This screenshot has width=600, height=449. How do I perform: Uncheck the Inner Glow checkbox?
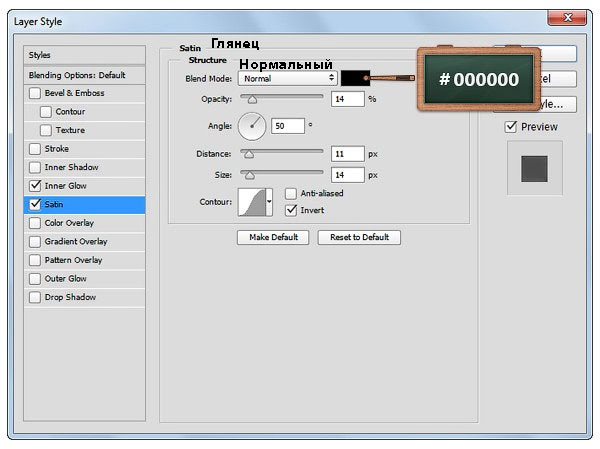35,186
